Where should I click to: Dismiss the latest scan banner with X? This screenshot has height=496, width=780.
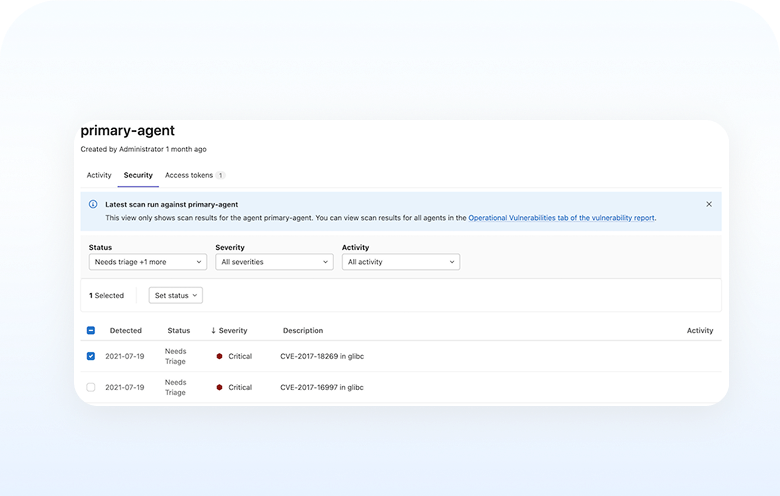[x=709, y=204]
